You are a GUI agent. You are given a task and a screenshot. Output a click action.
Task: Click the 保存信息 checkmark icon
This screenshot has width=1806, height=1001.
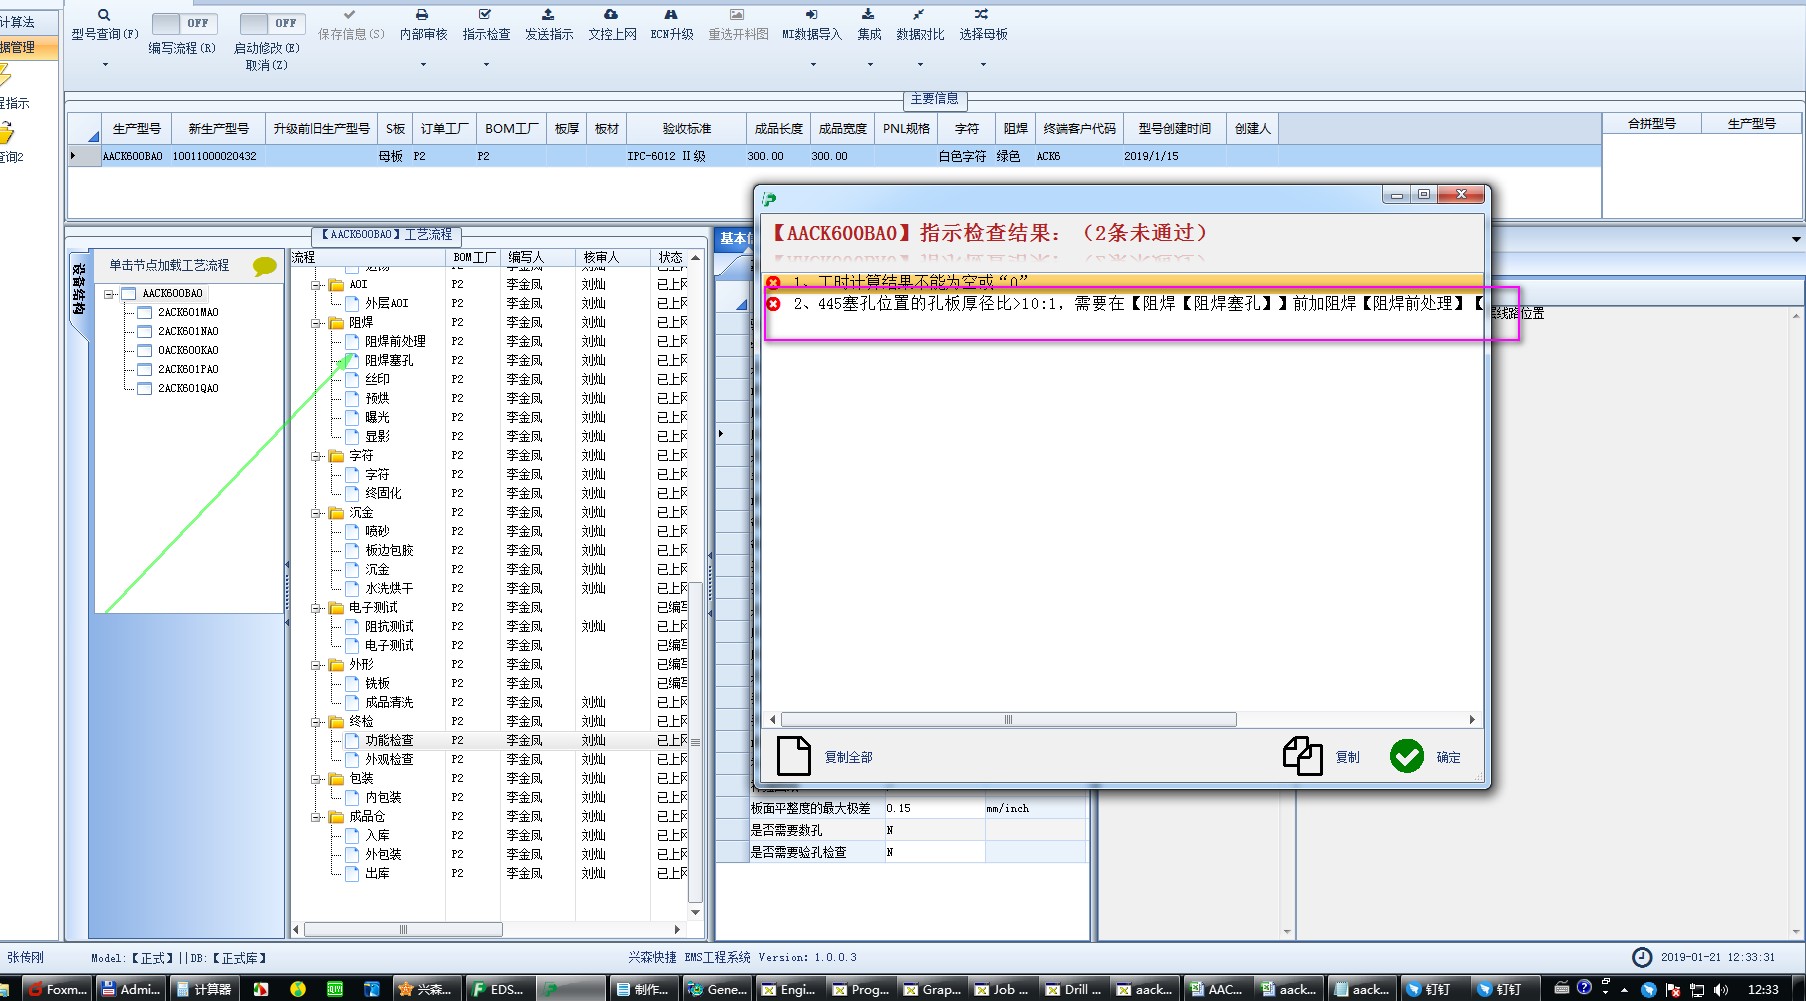click(x=349, y=15)
